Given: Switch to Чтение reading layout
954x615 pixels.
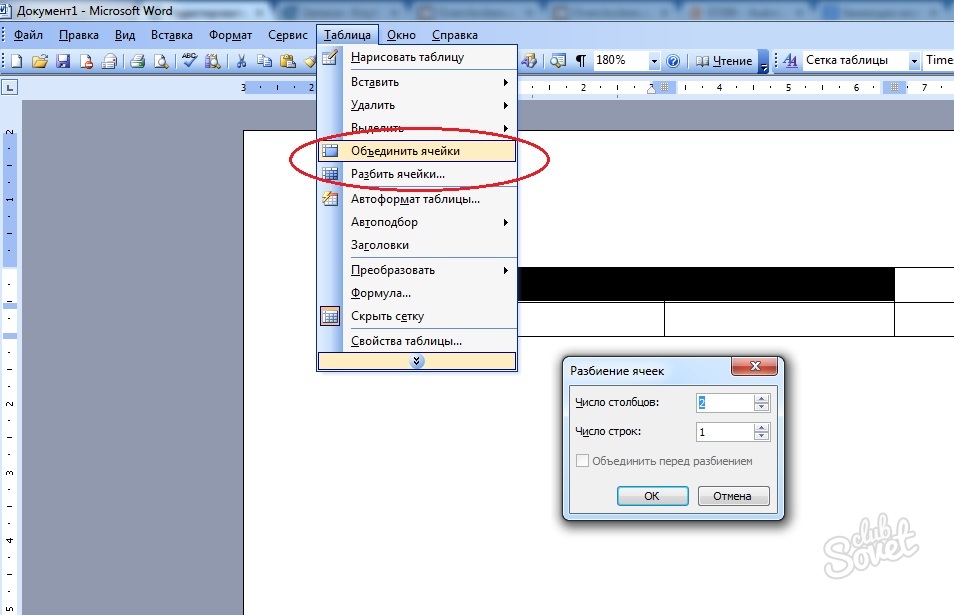Looking at the screenshot, I should [x=724, y=60].
